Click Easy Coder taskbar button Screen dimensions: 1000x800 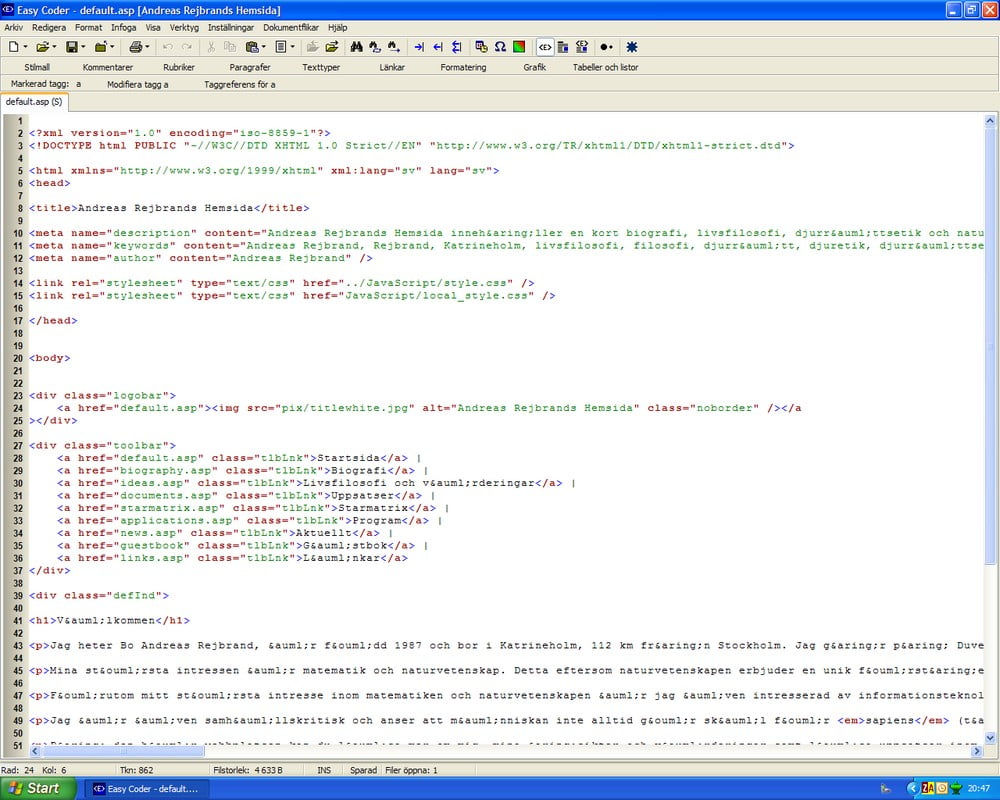click(146, 789)
